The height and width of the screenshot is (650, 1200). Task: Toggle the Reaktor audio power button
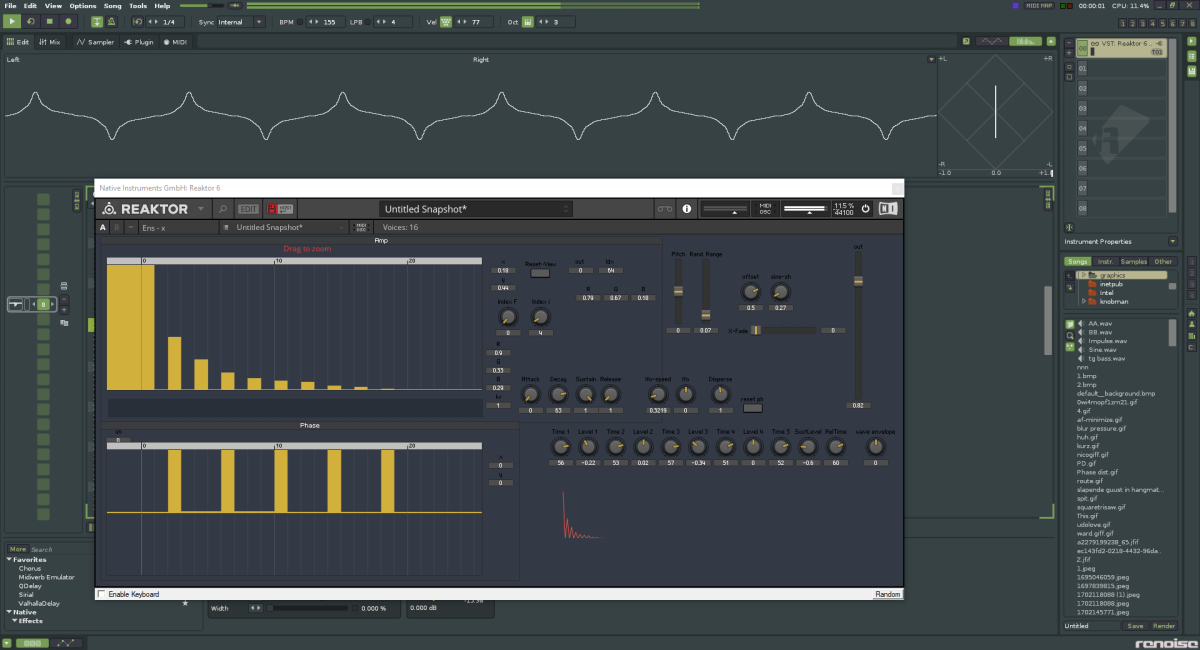pyautogui.click(x=866, y=209)
